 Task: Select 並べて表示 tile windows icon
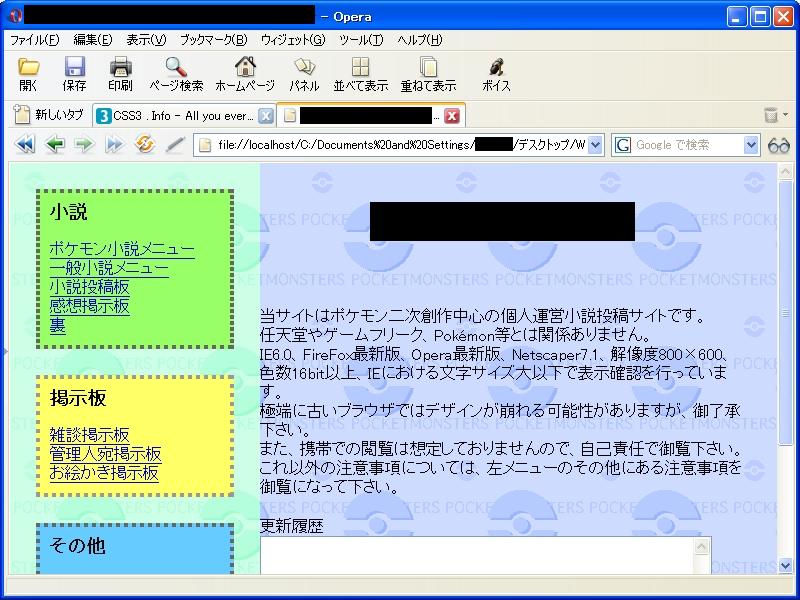point(360,67)
